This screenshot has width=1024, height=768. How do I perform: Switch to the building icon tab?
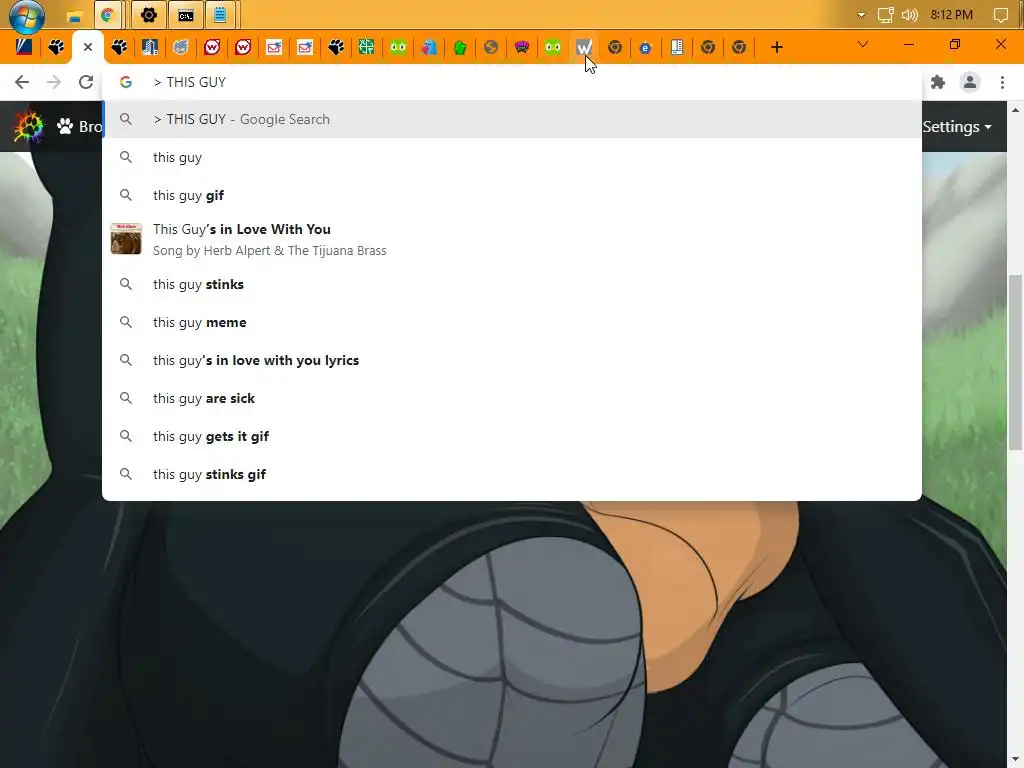coord(150,47)
